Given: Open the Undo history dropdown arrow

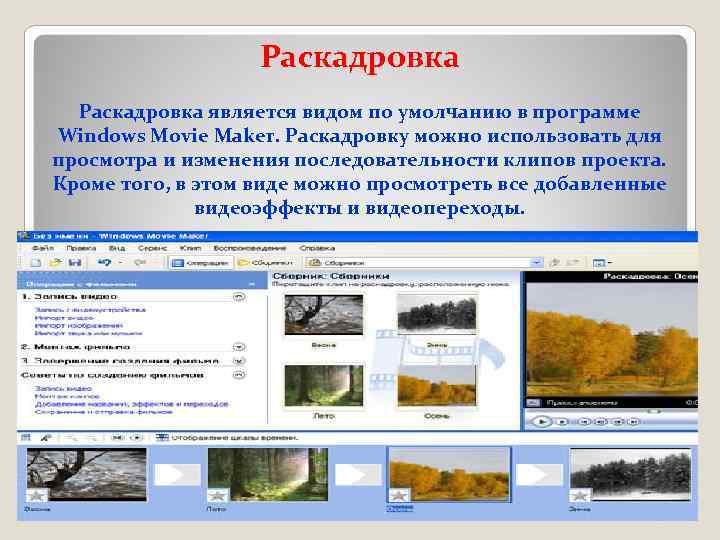Looking at the screenshot, I should (120, 263).
